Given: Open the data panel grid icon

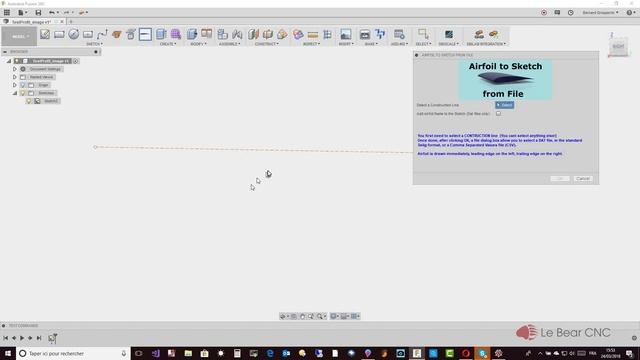Looking at the screenshot, I should tap(7, 13).
